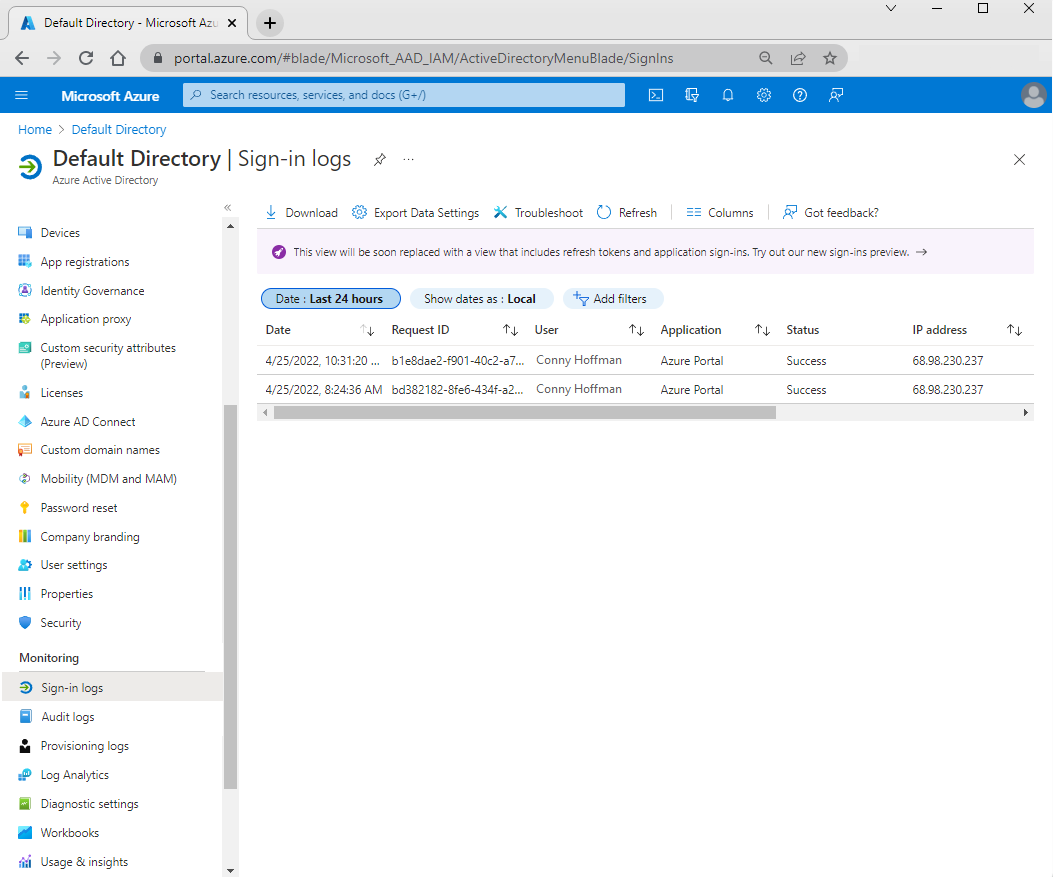Open Show dates as: Local filter

(x=480, y=299)
